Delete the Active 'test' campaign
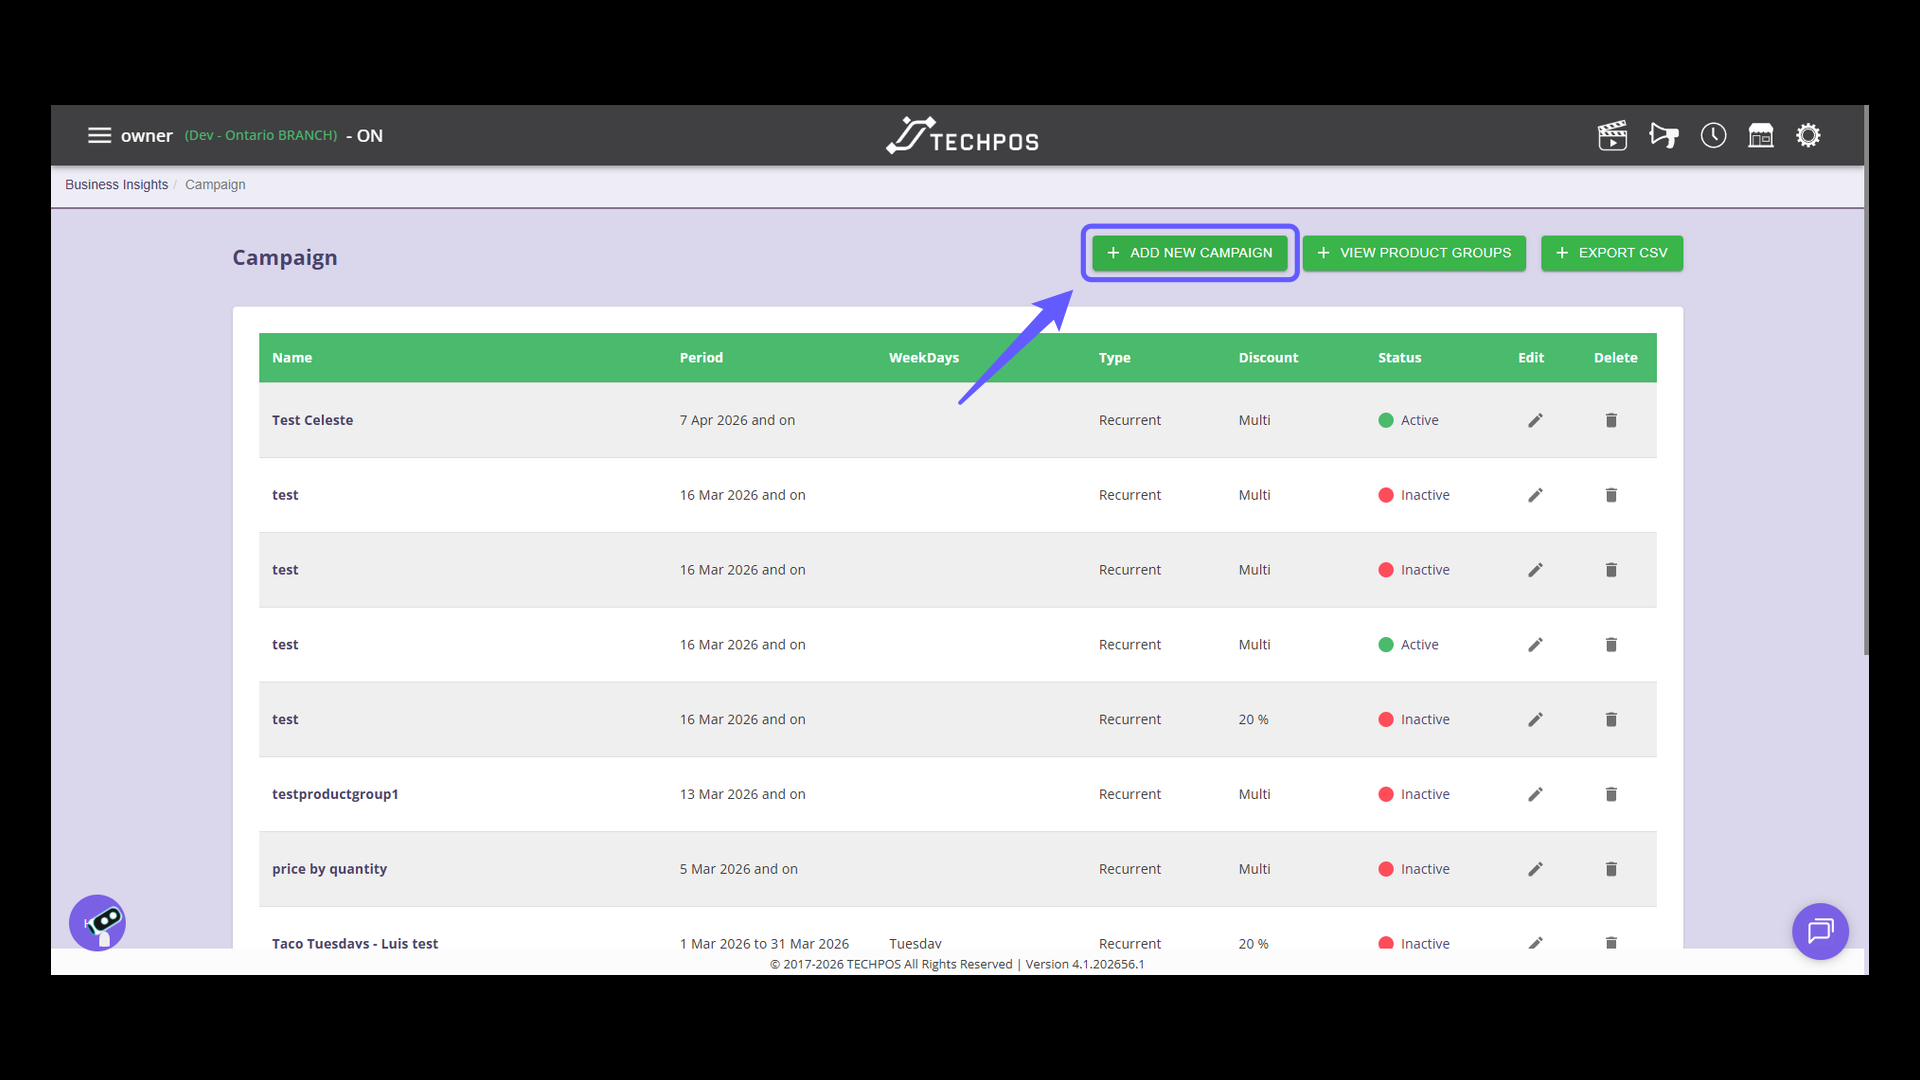The image size is (1920, 1080). 1611,645
